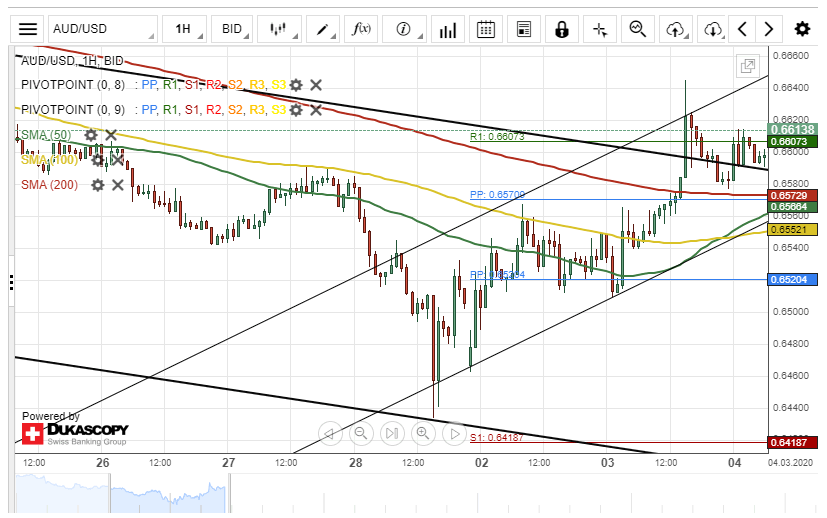Image resolution: width=827 pixels, height=518 pixels.
Task: Toggle the chart padlock
Action: click(x=562, y=29)
